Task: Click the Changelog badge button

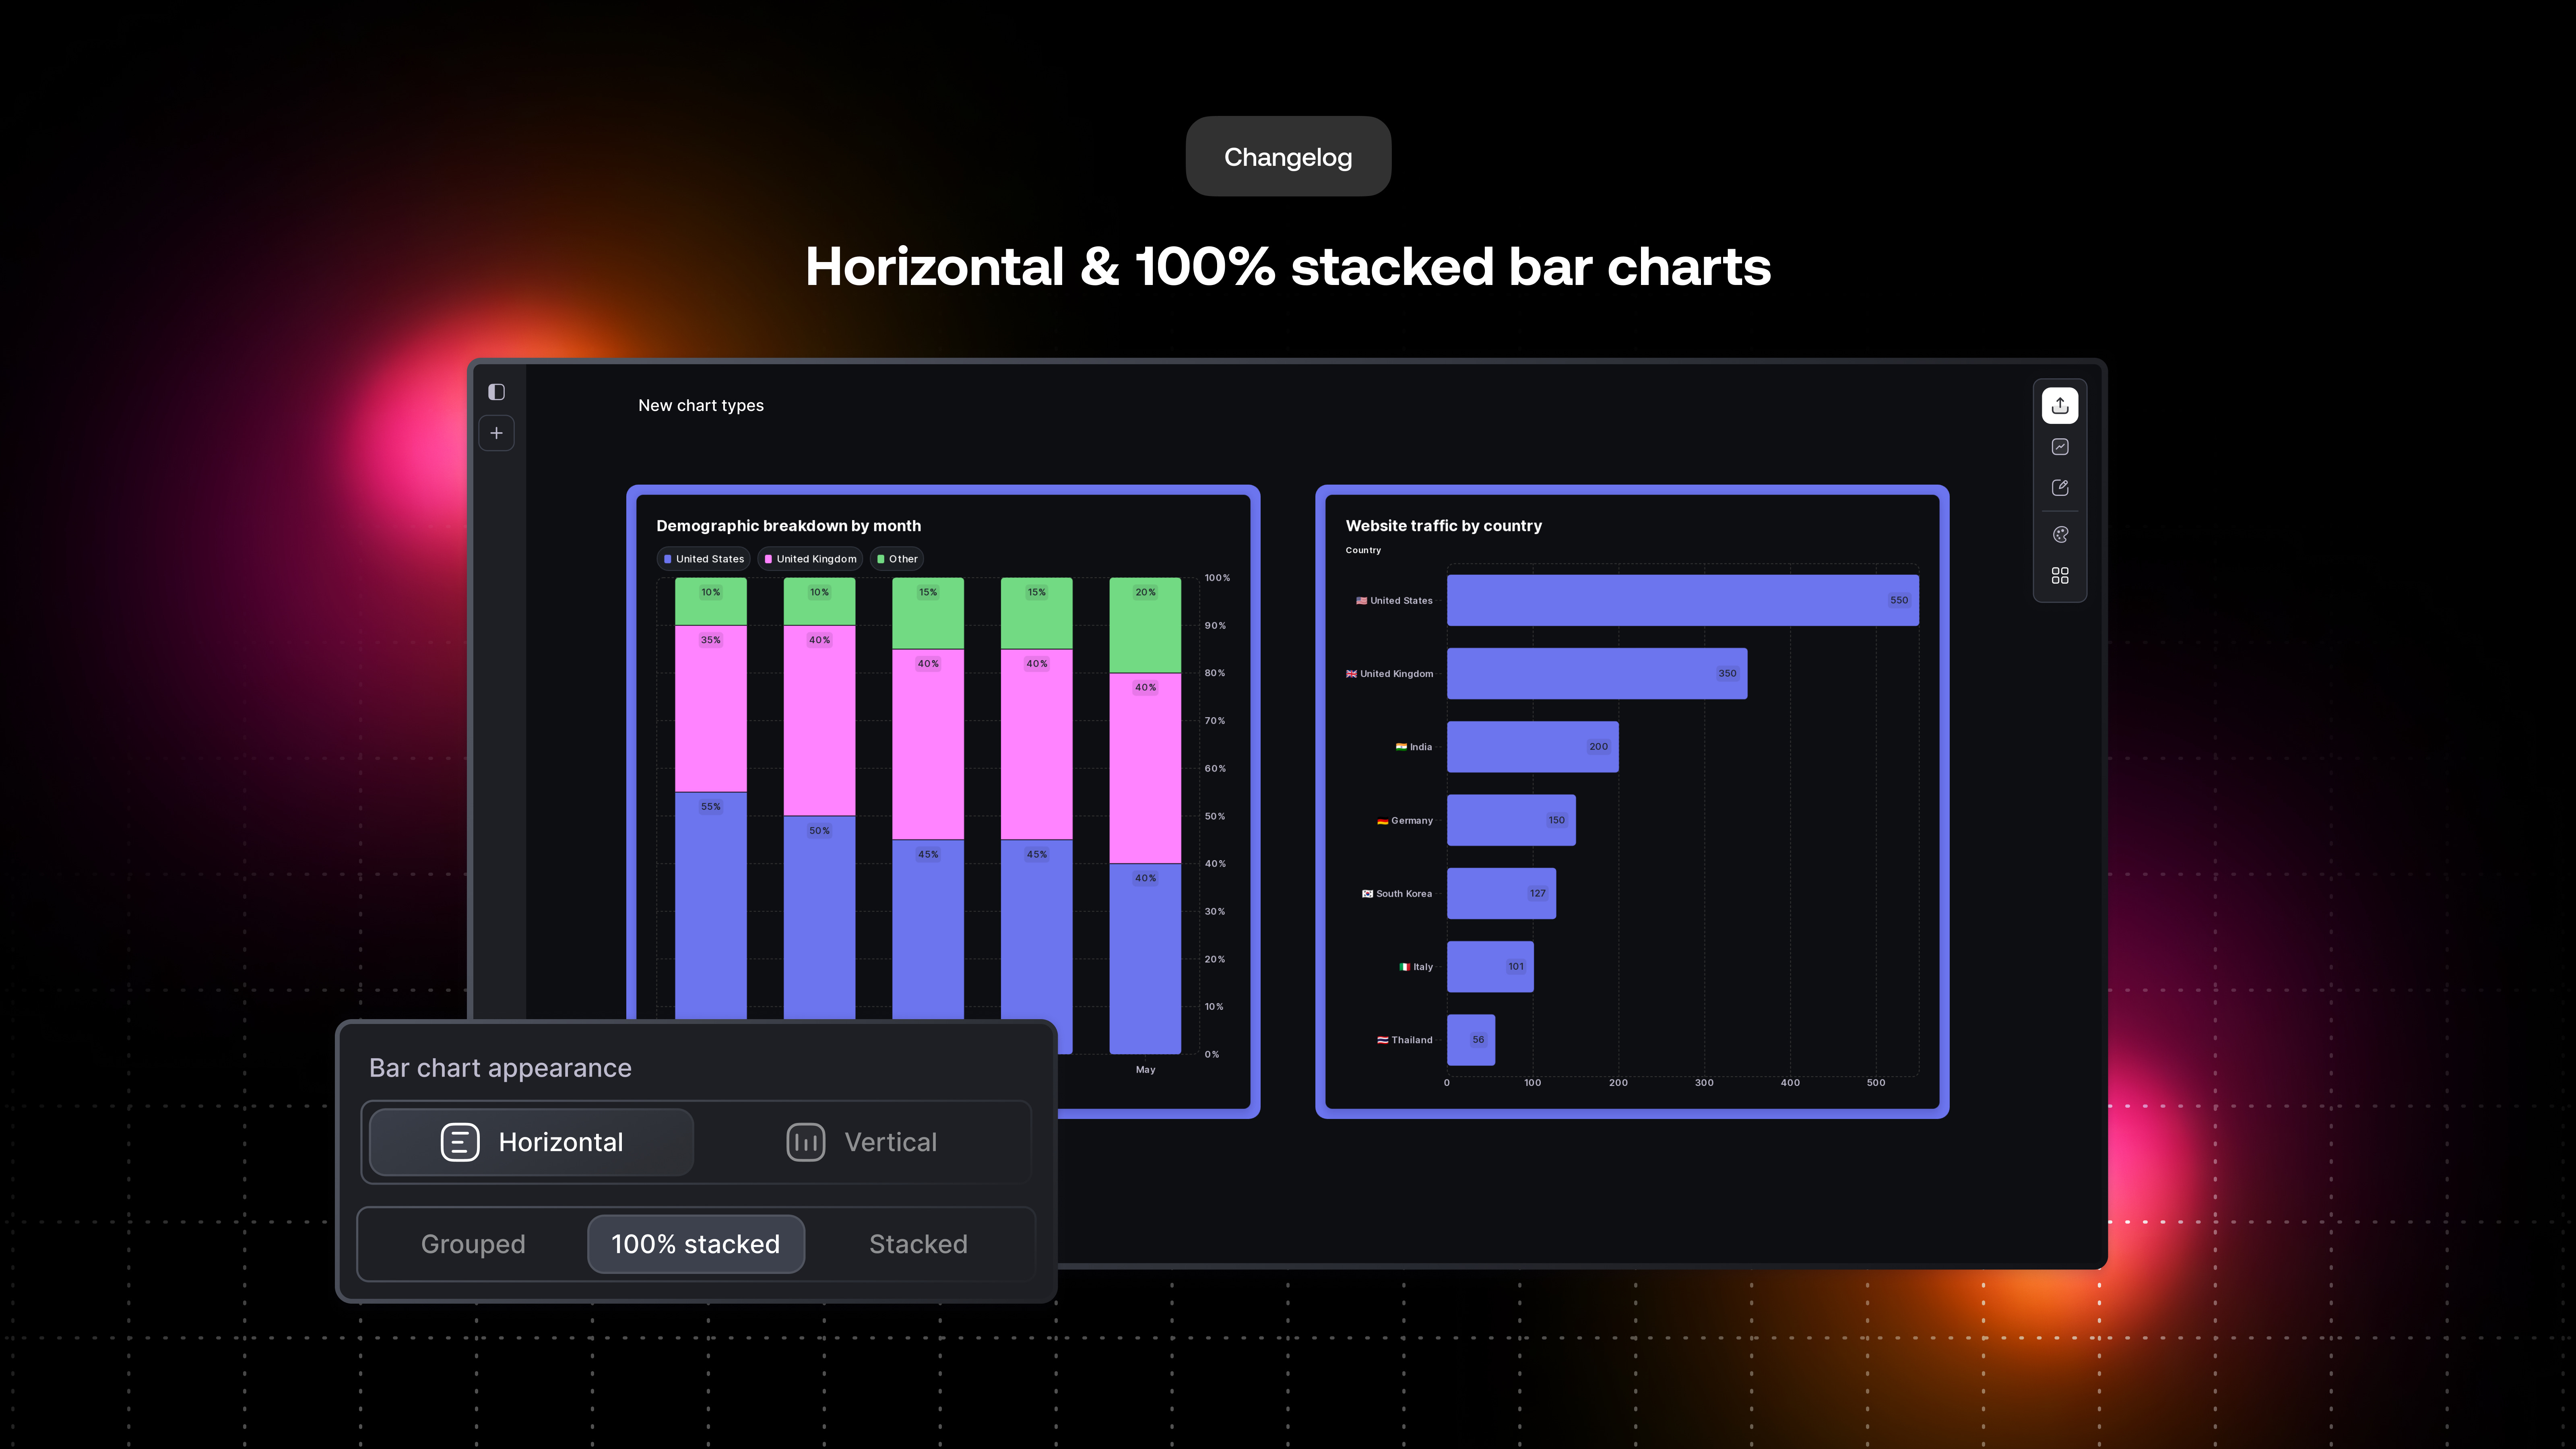Action: tap(1288, 157)
